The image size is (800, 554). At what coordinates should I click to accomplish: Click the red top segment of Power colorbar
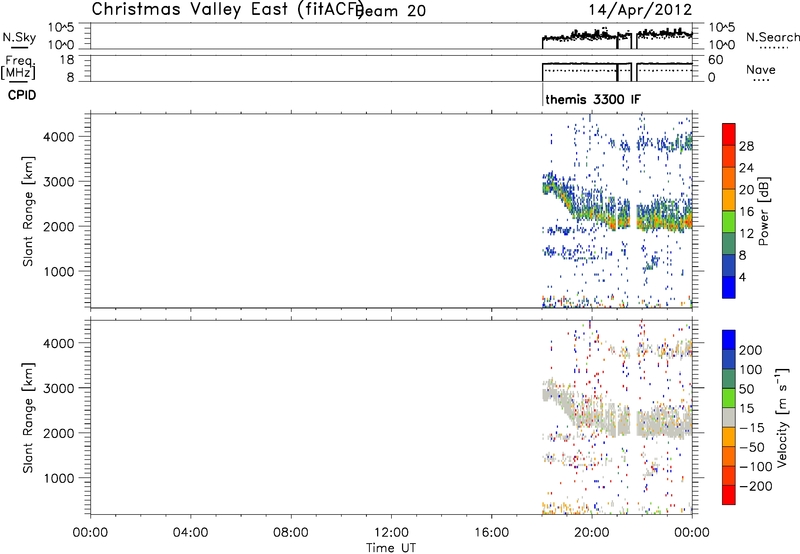click(729, 134)
